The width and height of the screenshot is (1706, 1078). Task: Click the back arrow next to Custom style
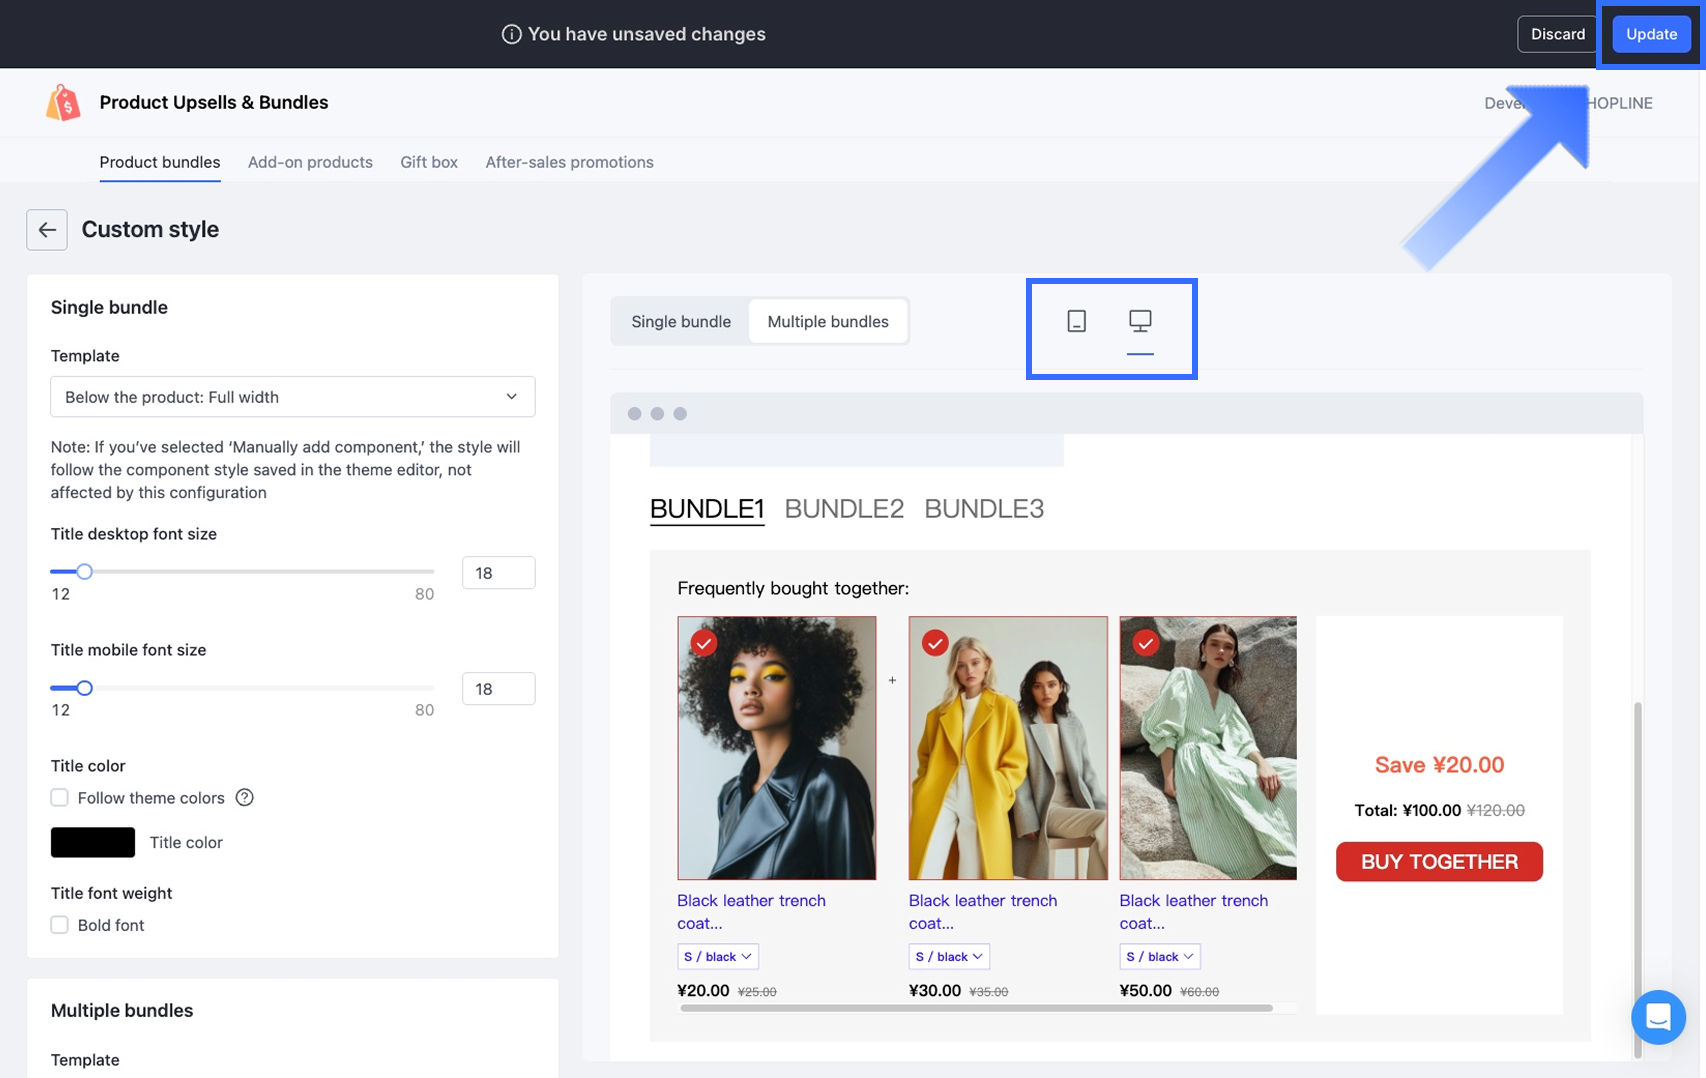(47, 230)
